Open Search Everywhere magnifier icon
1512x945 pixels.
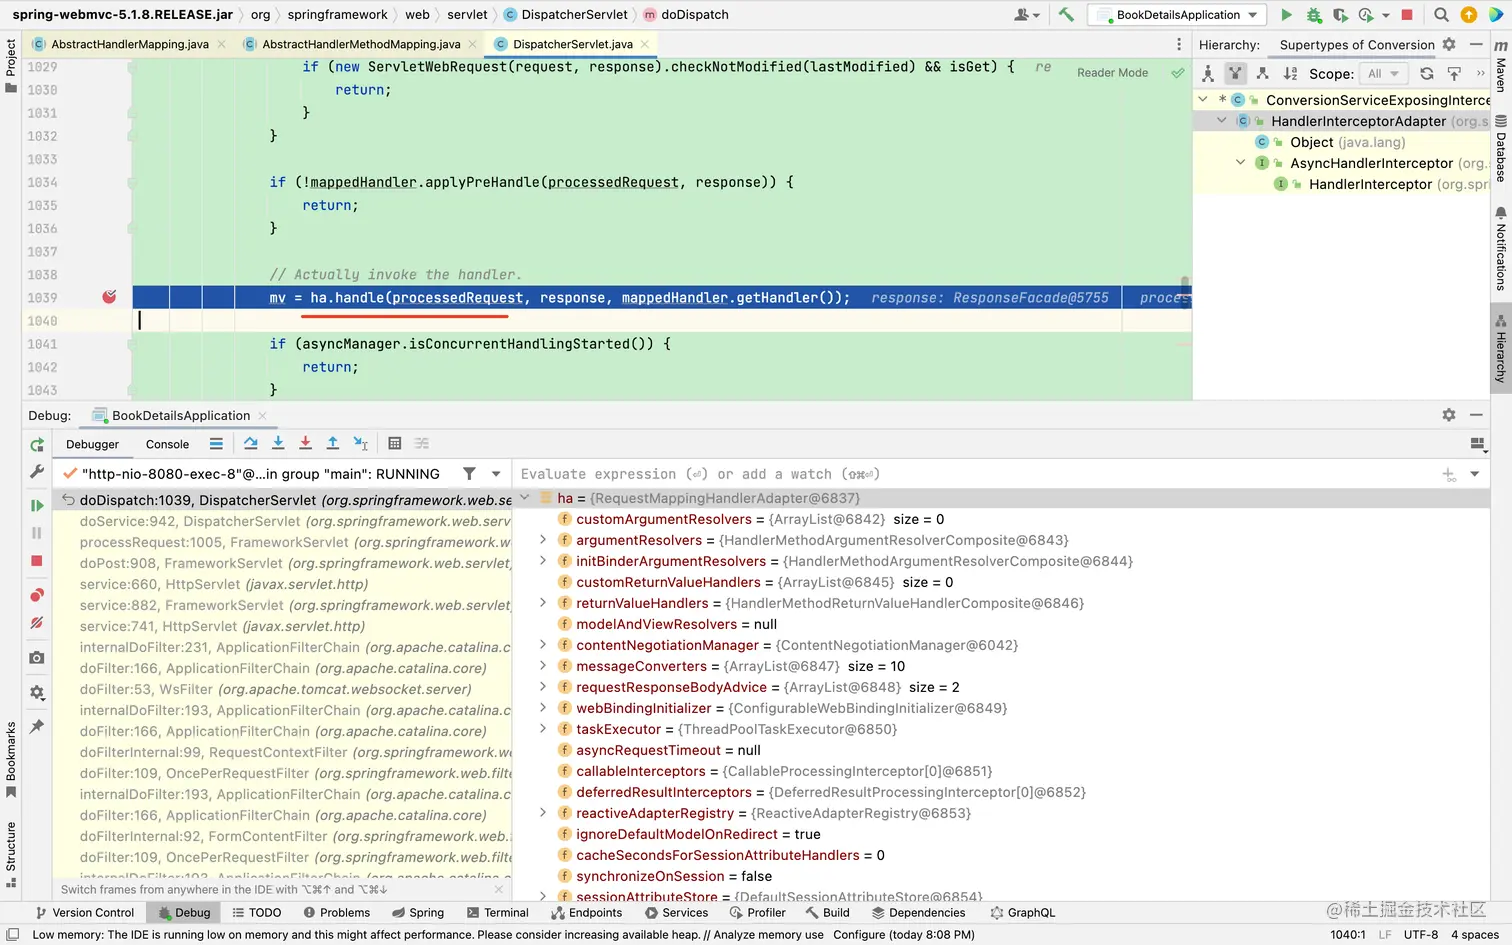pos(1441,15)
